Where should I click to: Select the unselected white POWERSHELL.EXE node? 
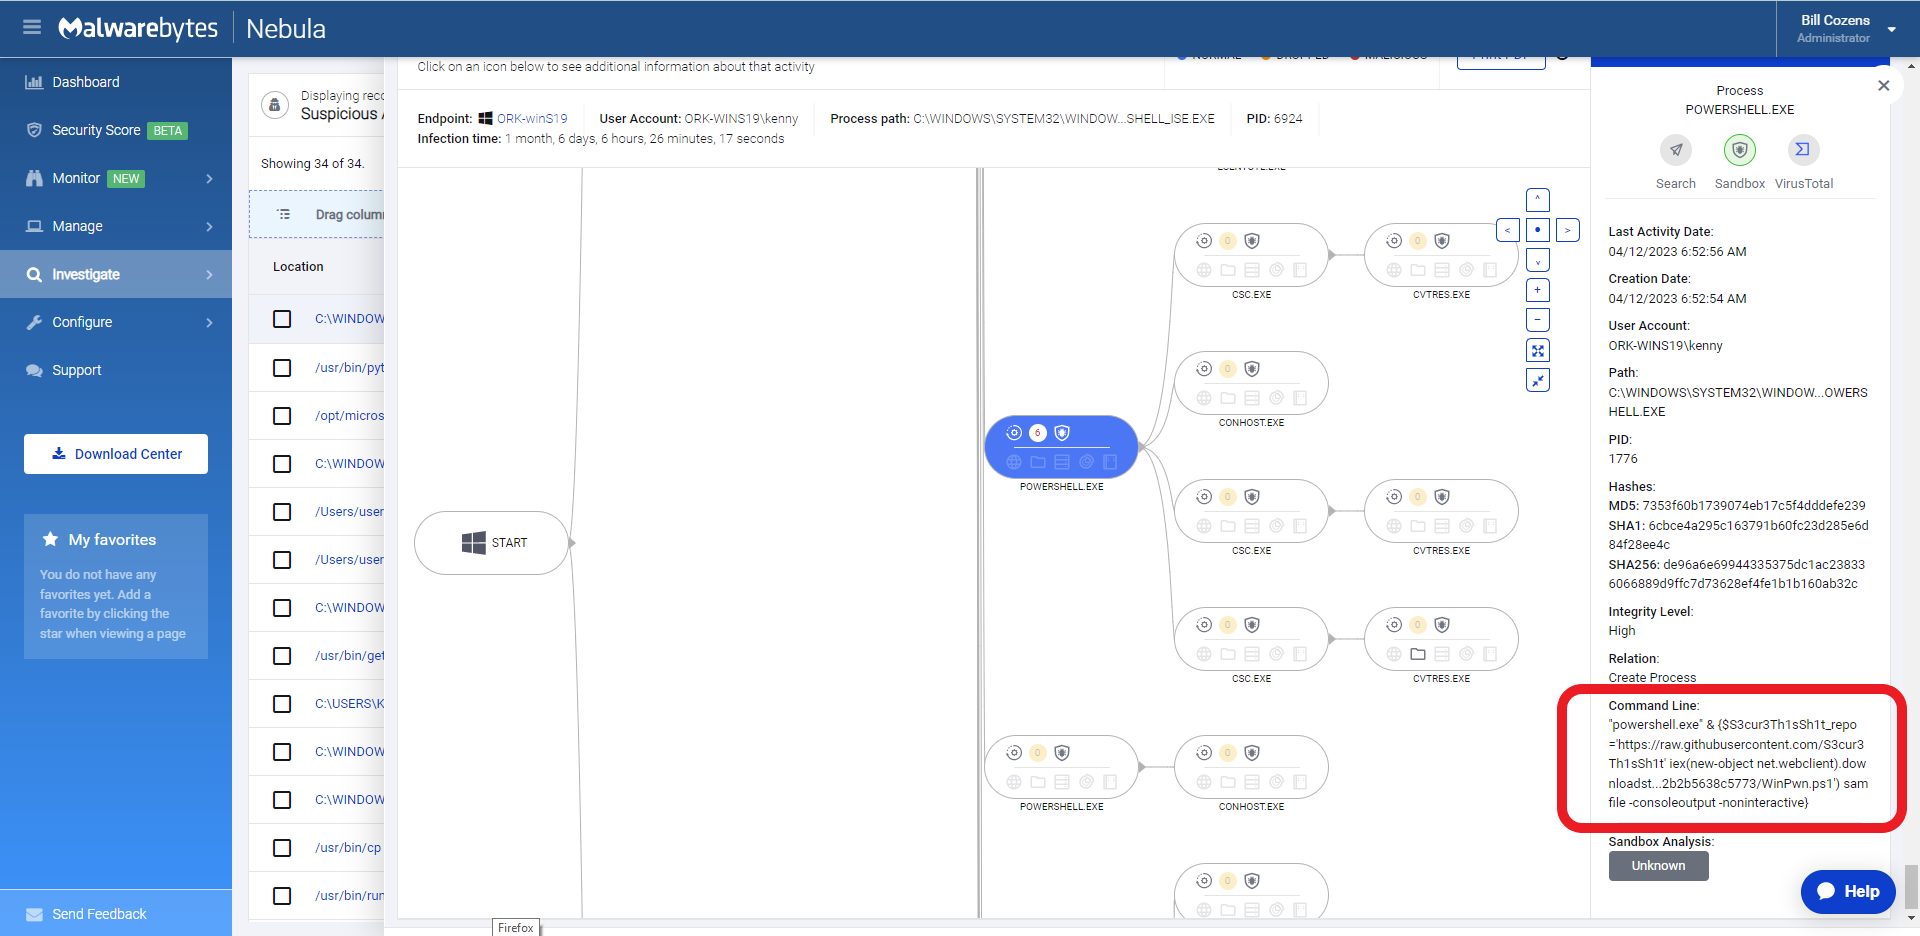pyautogui.click(x=1062, y=767)
